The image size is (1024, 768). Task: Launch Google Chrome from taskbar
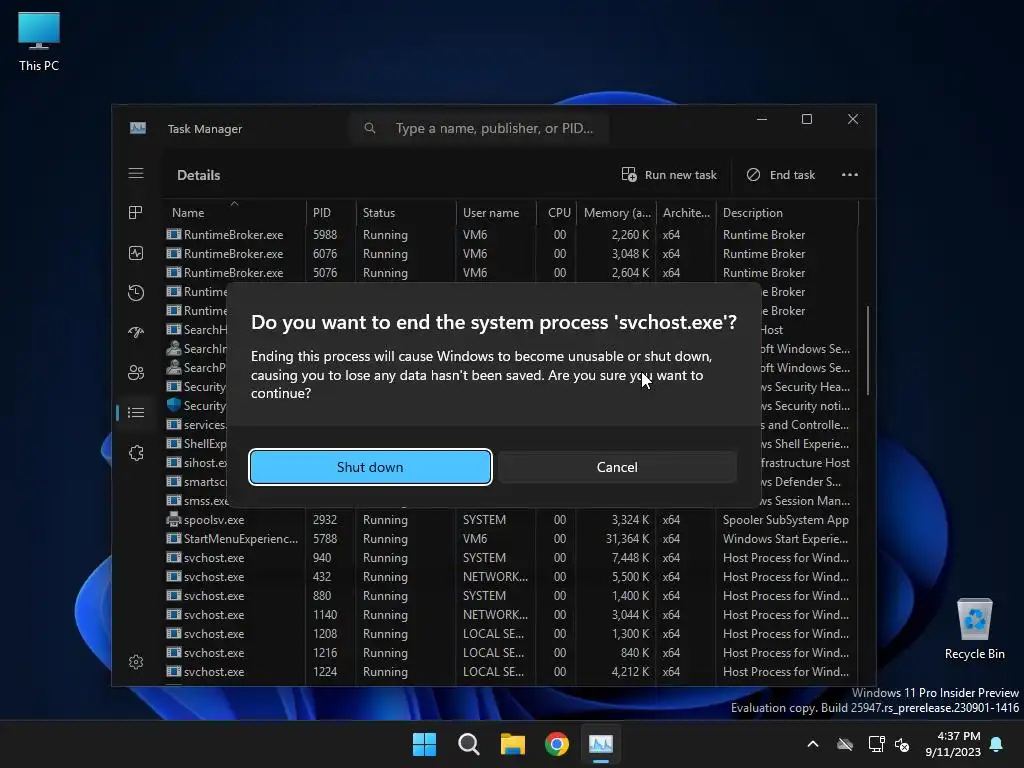tap(556, 744)
